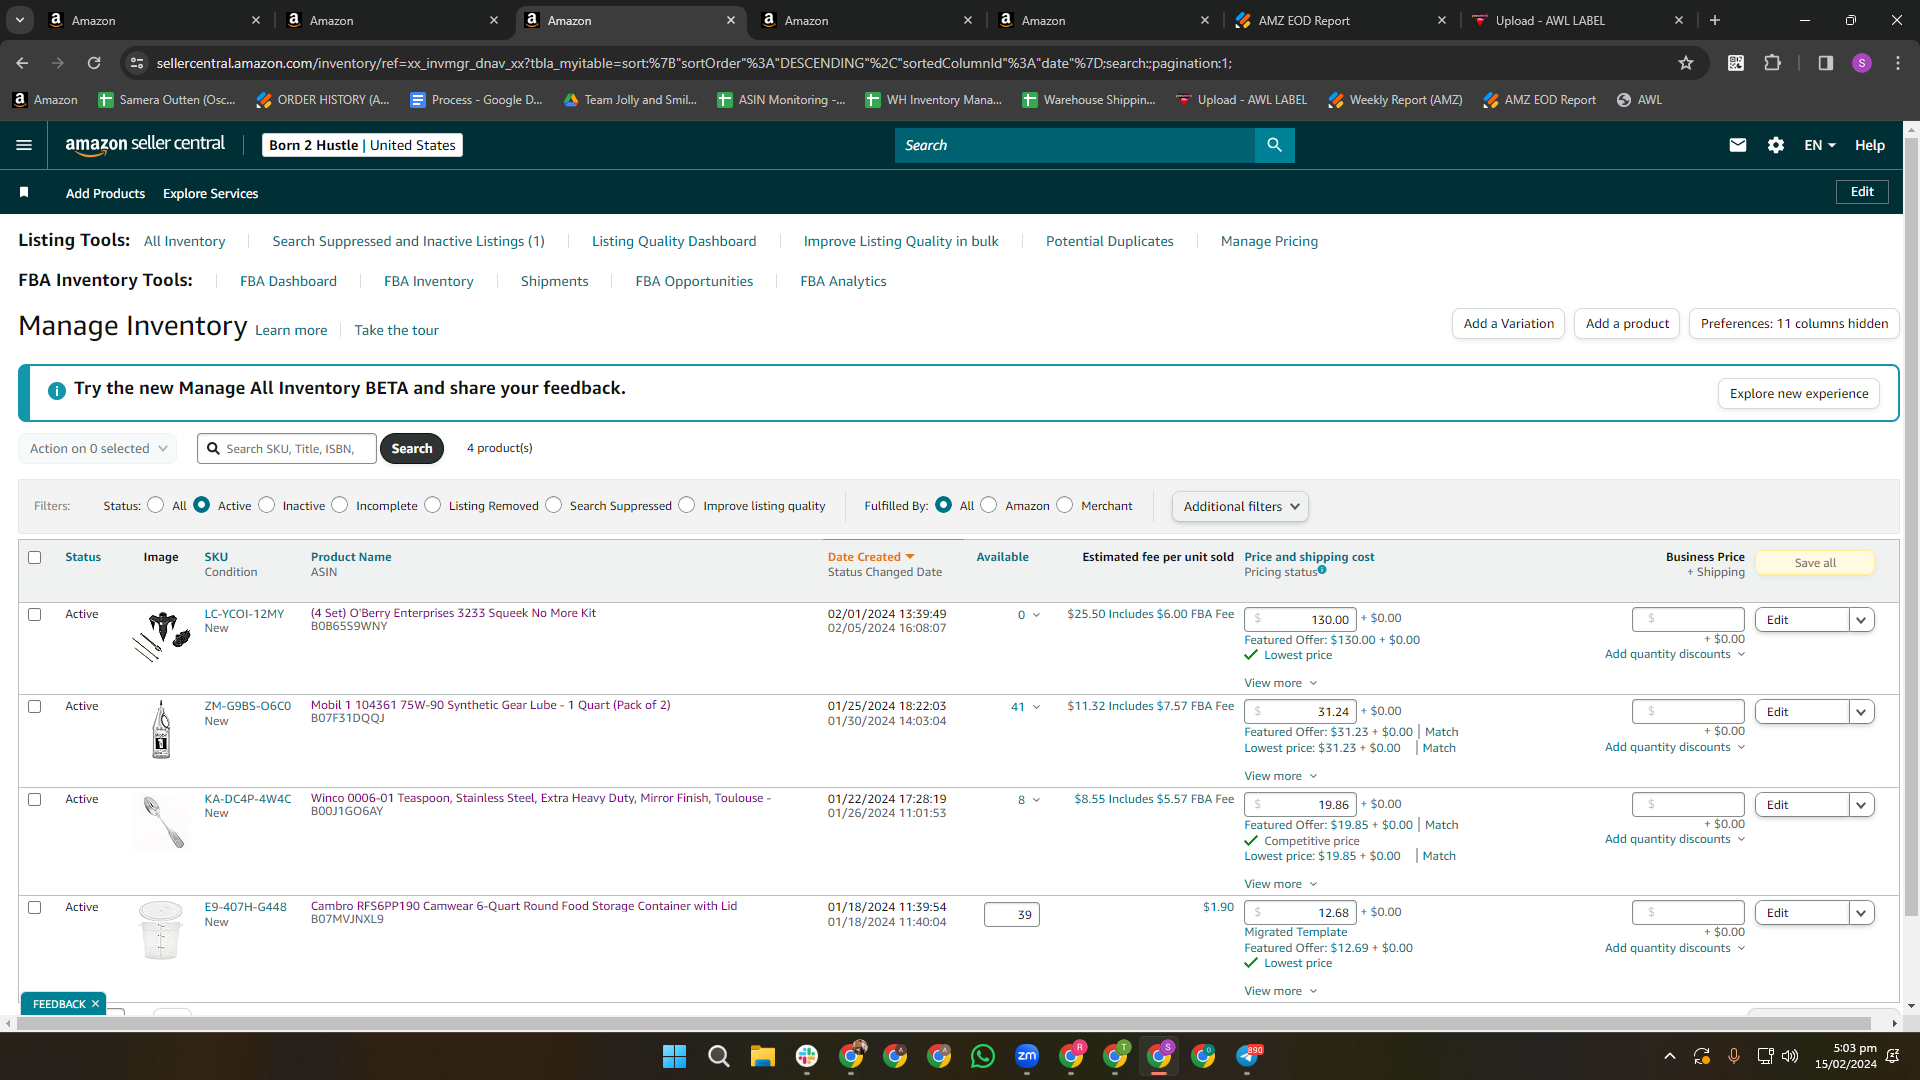Click the SKU search input field
Screen dimensions: 1920x1080
pos(287,449)
